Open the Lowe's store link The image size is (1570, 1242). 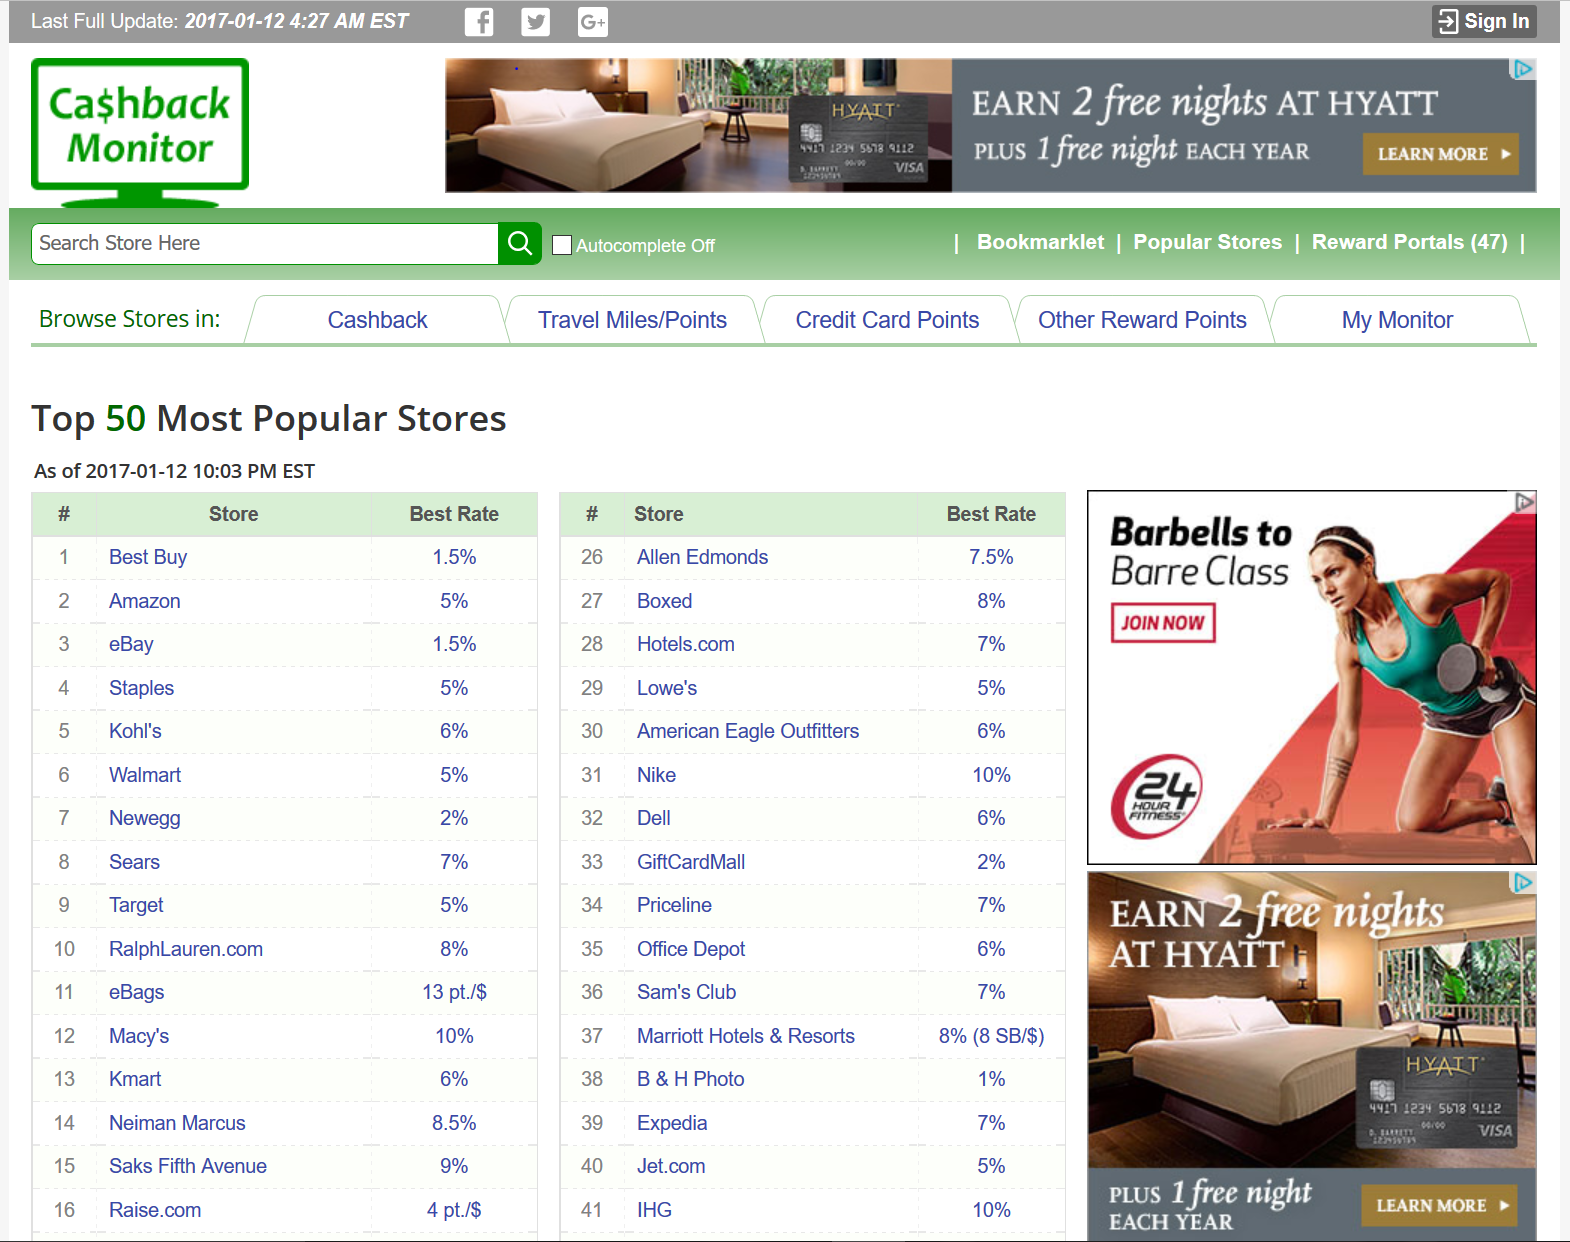coord(667,688)
